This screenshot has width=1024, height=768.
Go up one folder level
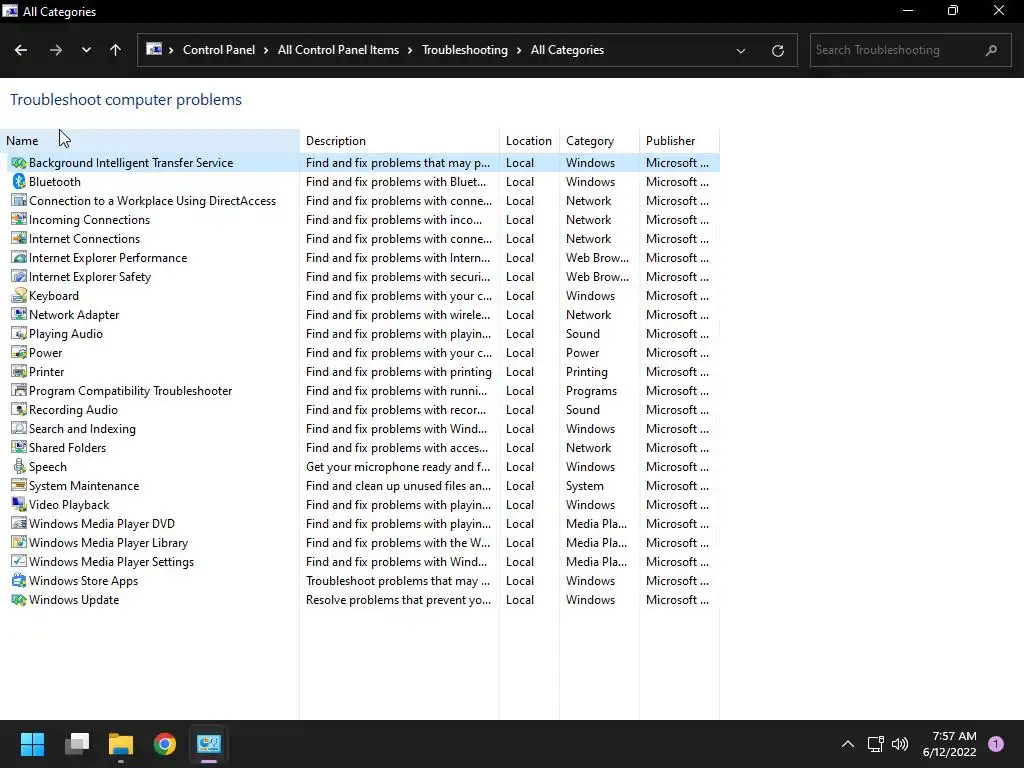click(115, 50)
